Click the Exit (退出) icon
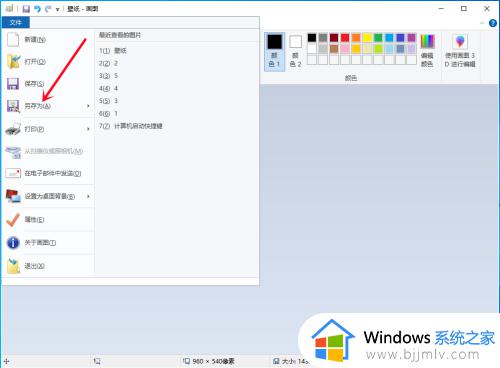 click(13, 266)
